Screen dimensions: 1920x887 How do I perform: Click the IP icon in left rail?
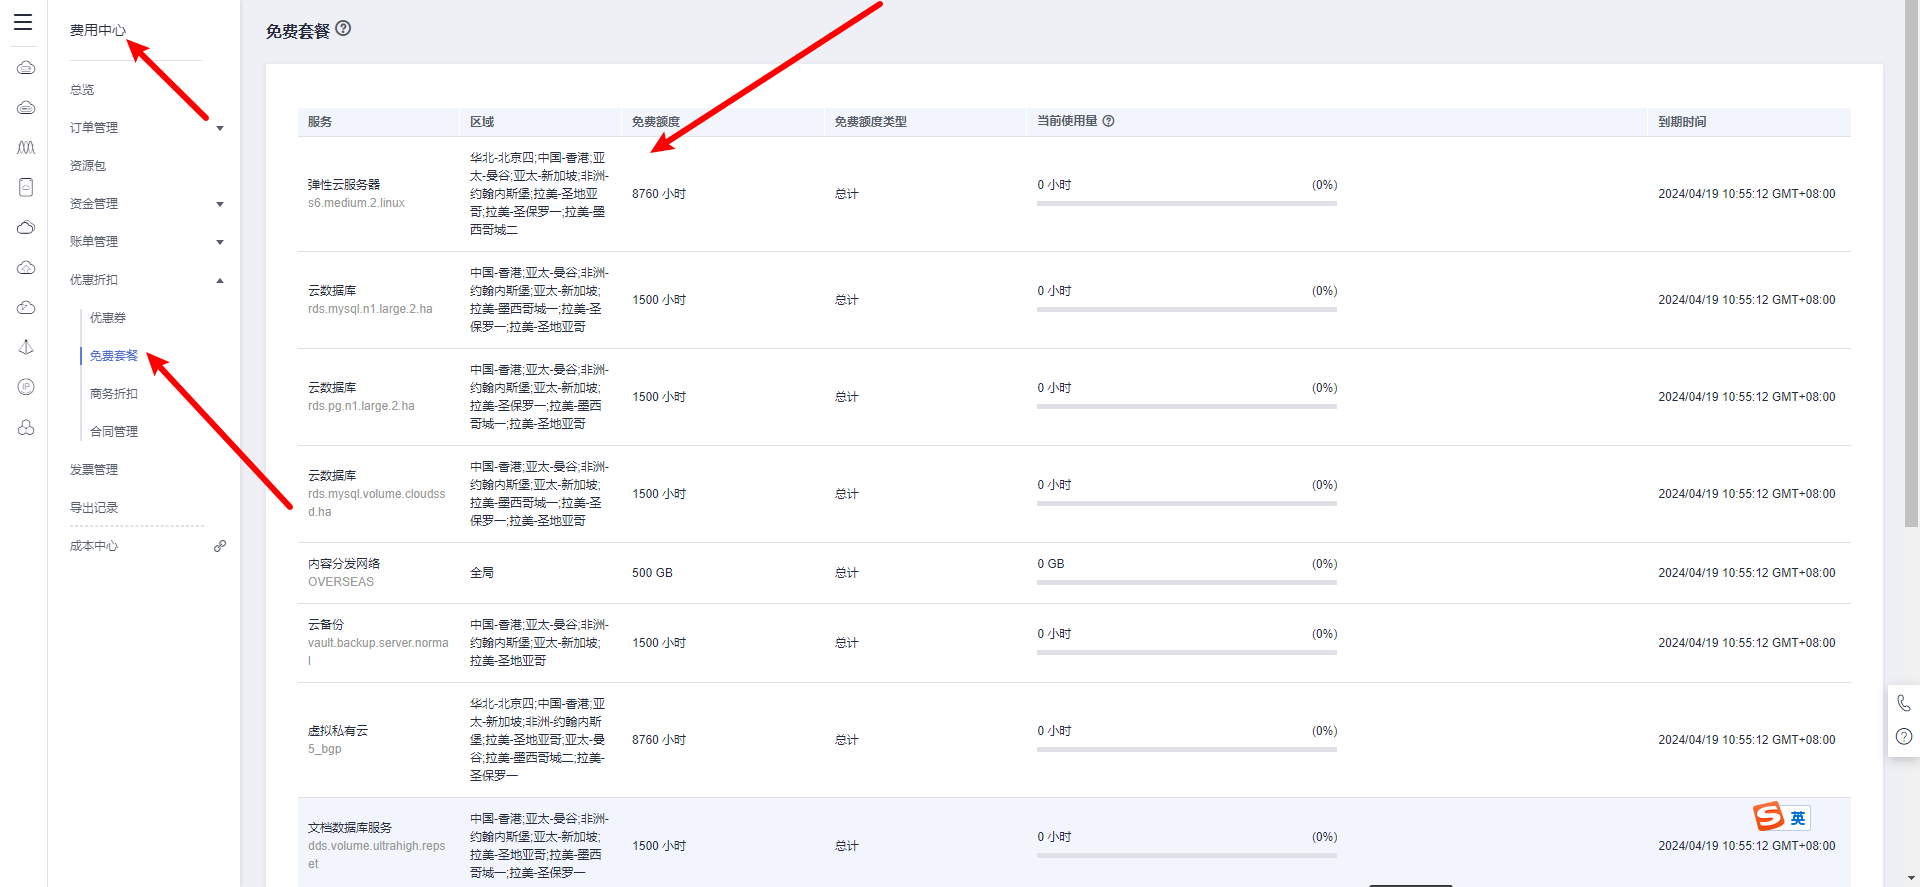[x=26, y=387]
